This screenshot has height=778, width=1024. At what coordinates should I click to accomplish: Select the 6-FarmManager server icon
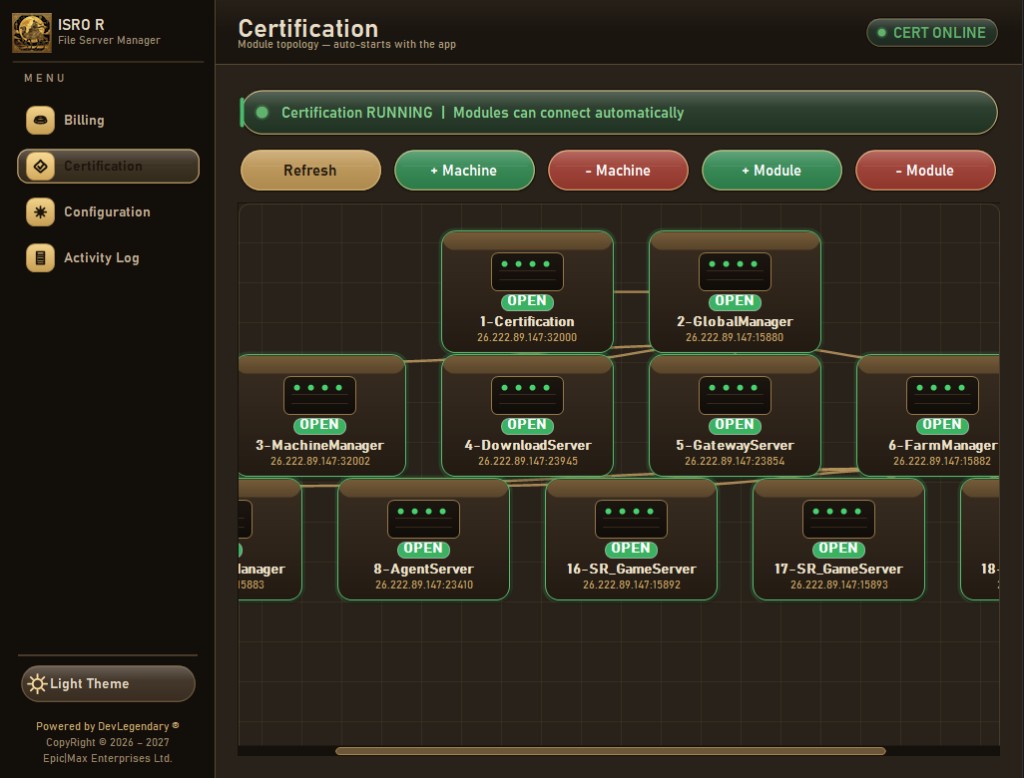[942, 395]
